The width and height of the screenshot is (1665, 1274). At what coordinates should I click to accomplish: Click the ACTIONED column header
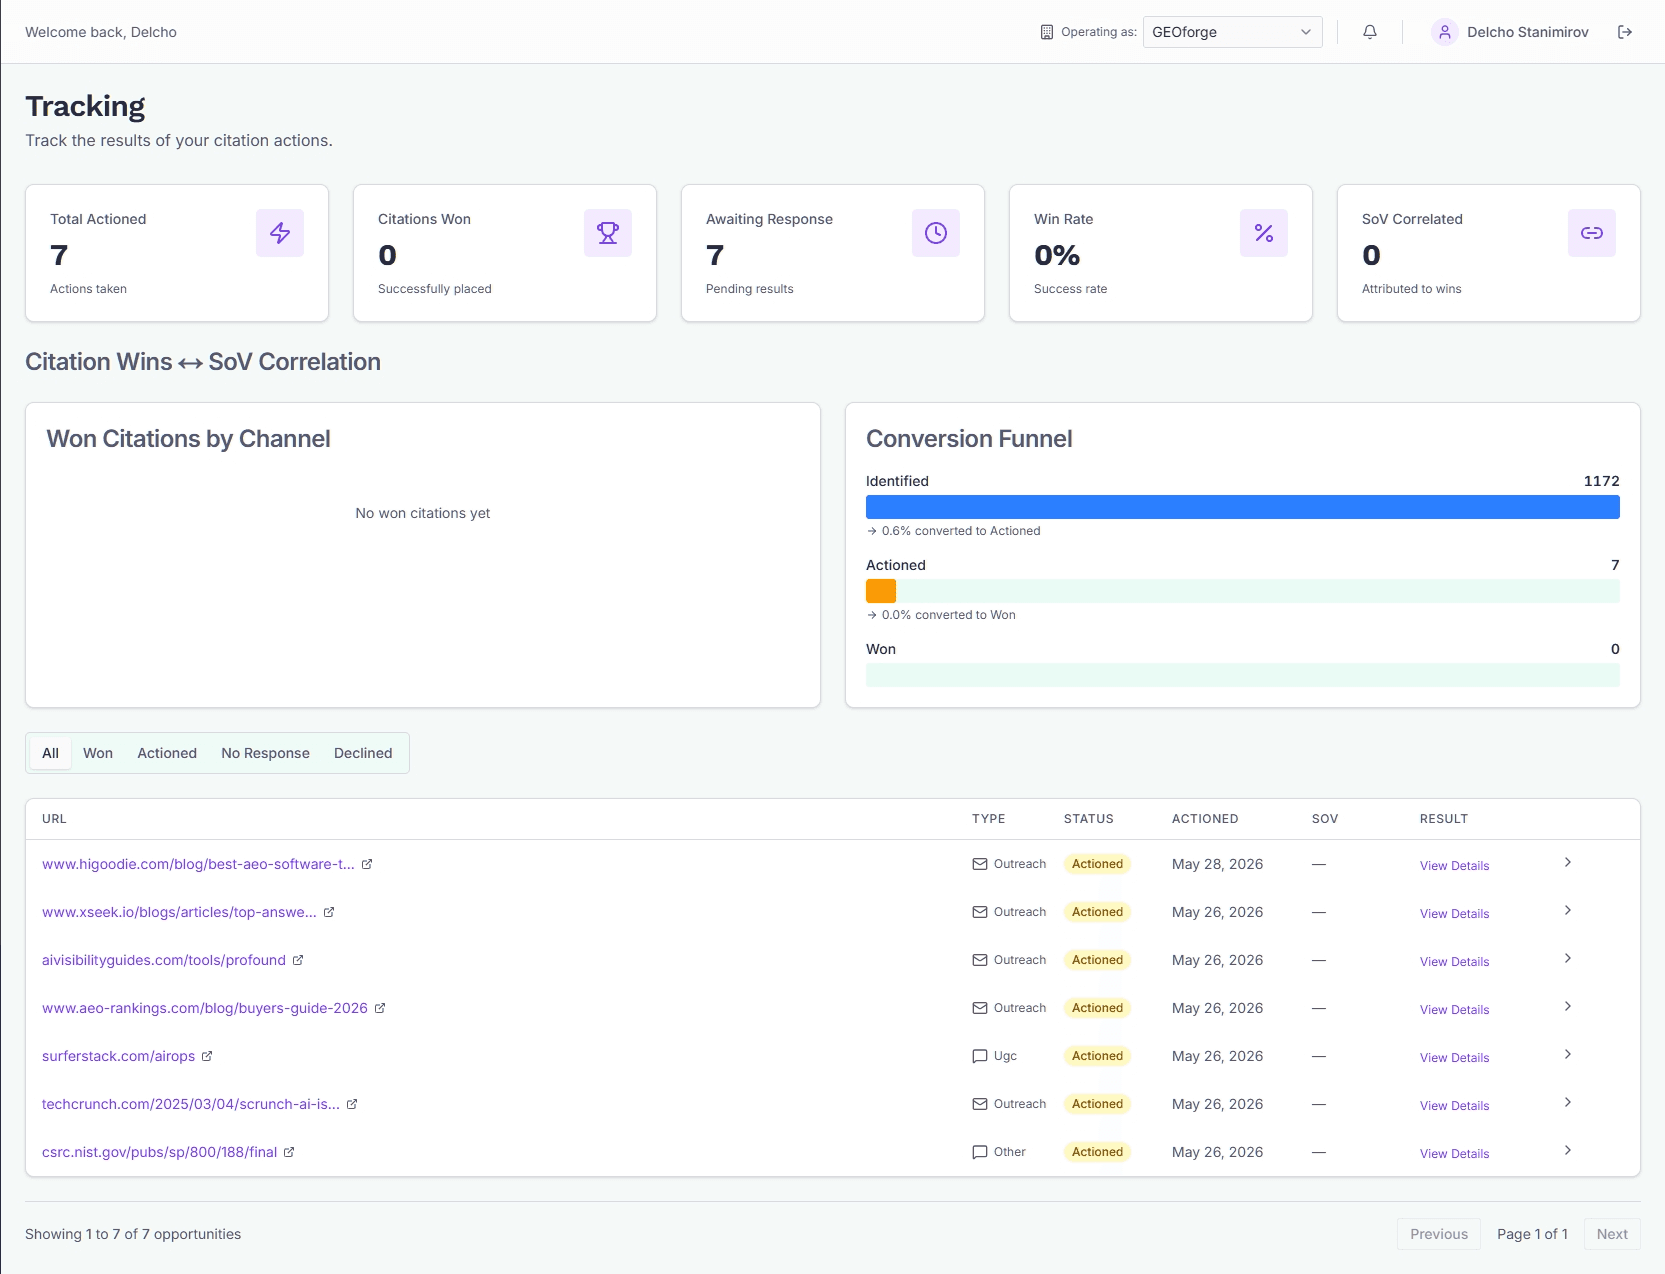coord(1205,819)
